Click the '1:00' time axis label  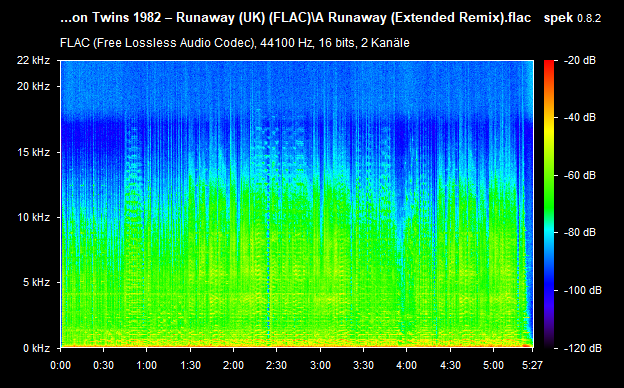146,365
